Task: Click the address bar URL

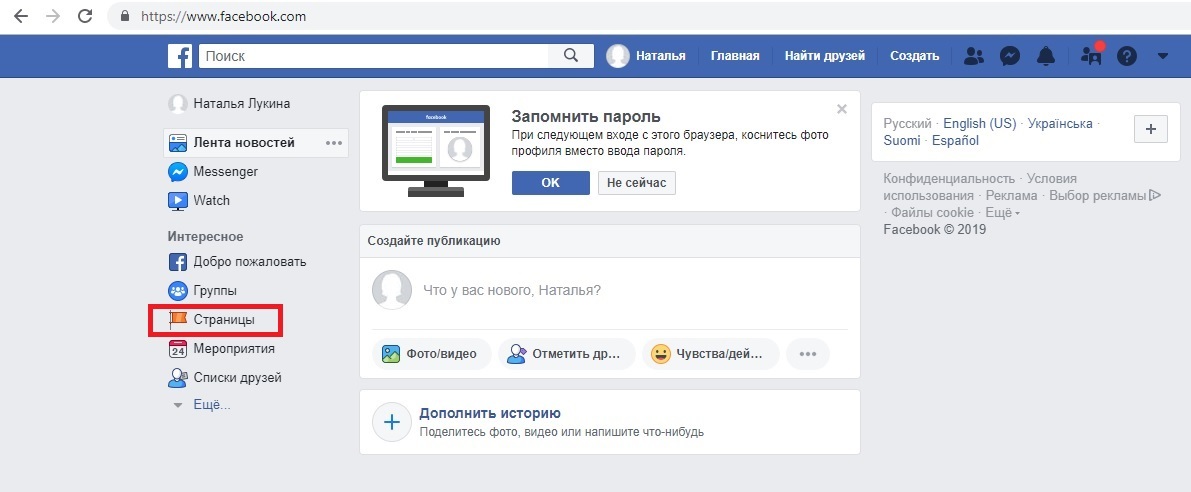Action: [223, 16]
